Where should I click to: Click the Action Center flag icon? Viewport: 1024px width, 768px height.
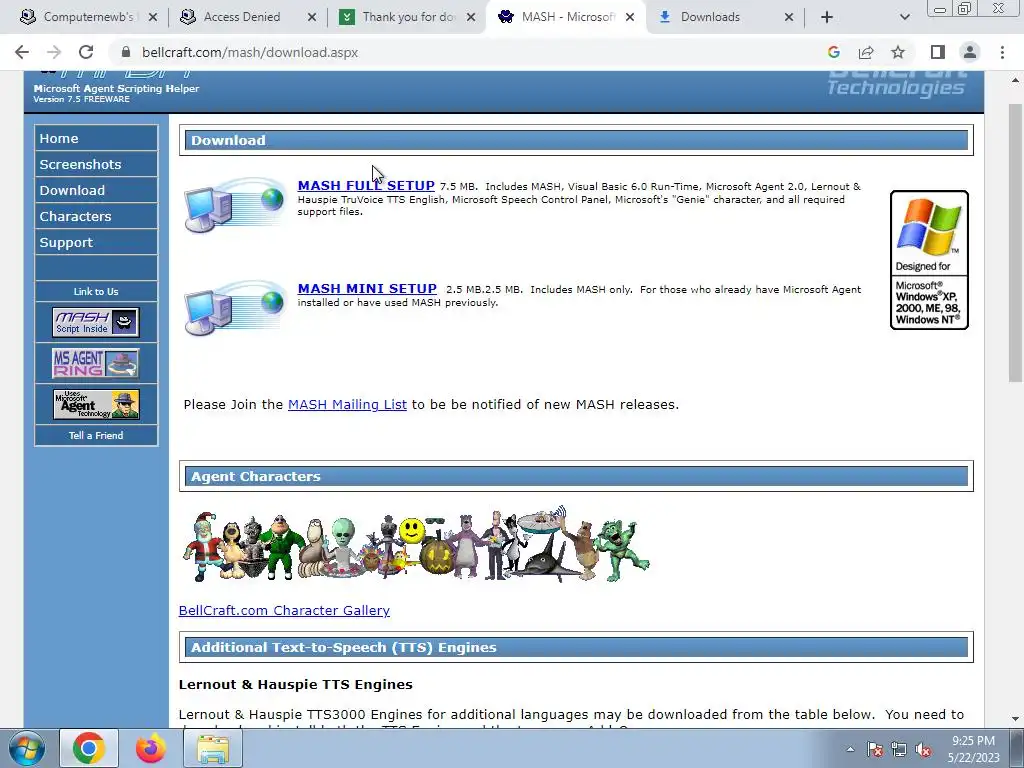(875, 749)
